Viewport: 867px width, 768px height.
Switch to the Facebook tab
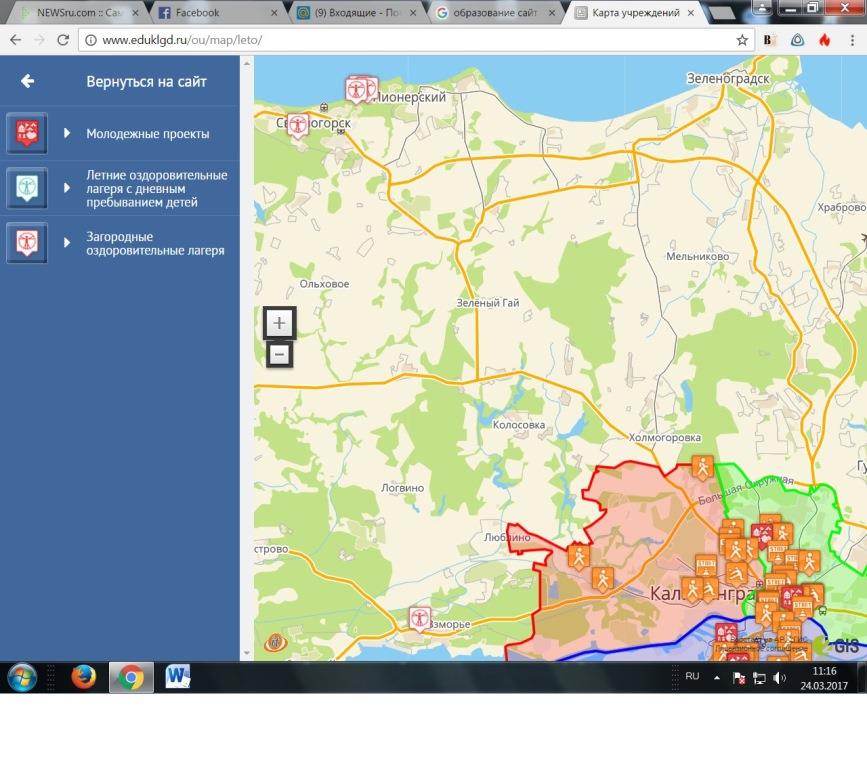(210, 13)
